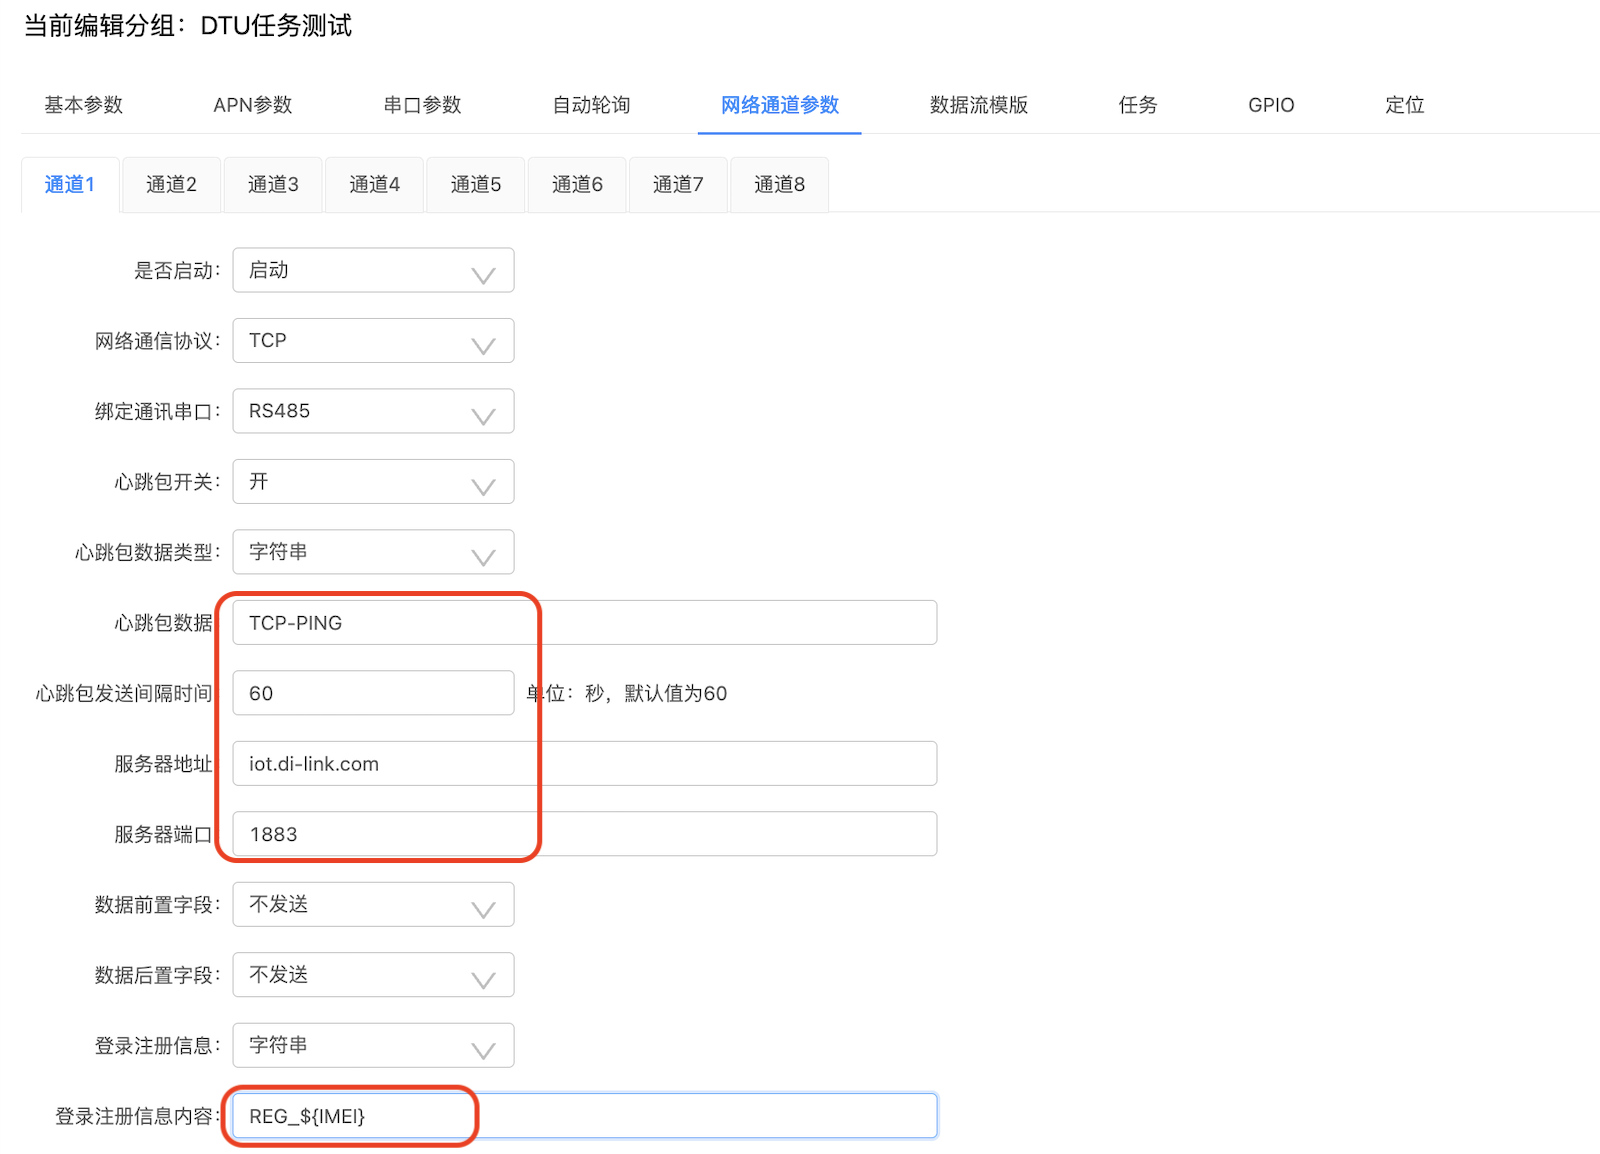Image resolution: width=1600 pixels, height=1154 pixels.
Task: Click the 数据后置字段 label
Action: 157,975
